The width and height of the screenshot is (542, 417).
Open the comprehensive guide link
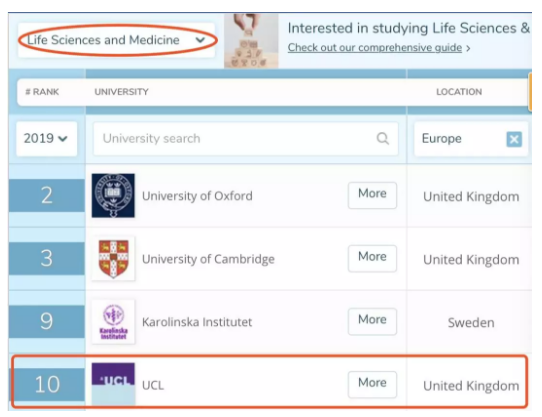(375, 48)
